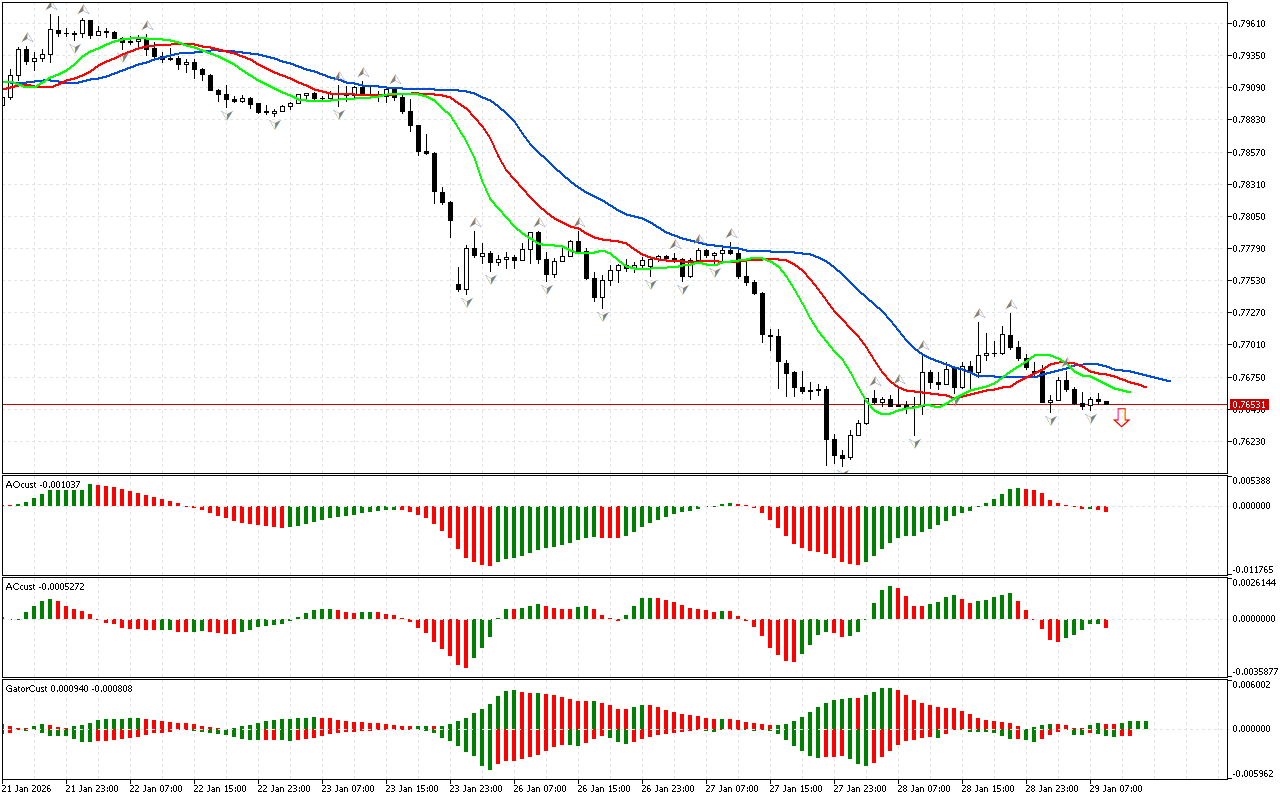This screenshot has width=1280, height=800.
Task: Click the last red AOcust histogram bar
Action: click(x=1106, y=509)
